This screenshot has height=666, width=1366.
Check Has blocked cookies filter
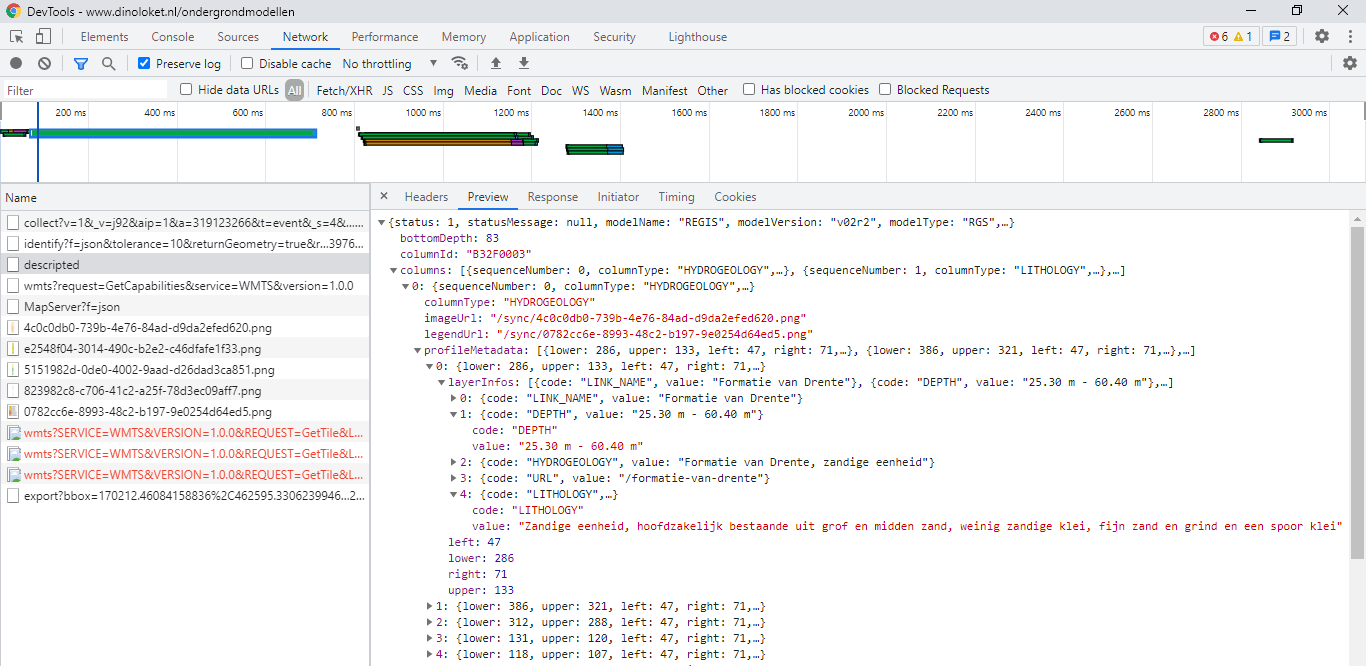pos(749,89)
